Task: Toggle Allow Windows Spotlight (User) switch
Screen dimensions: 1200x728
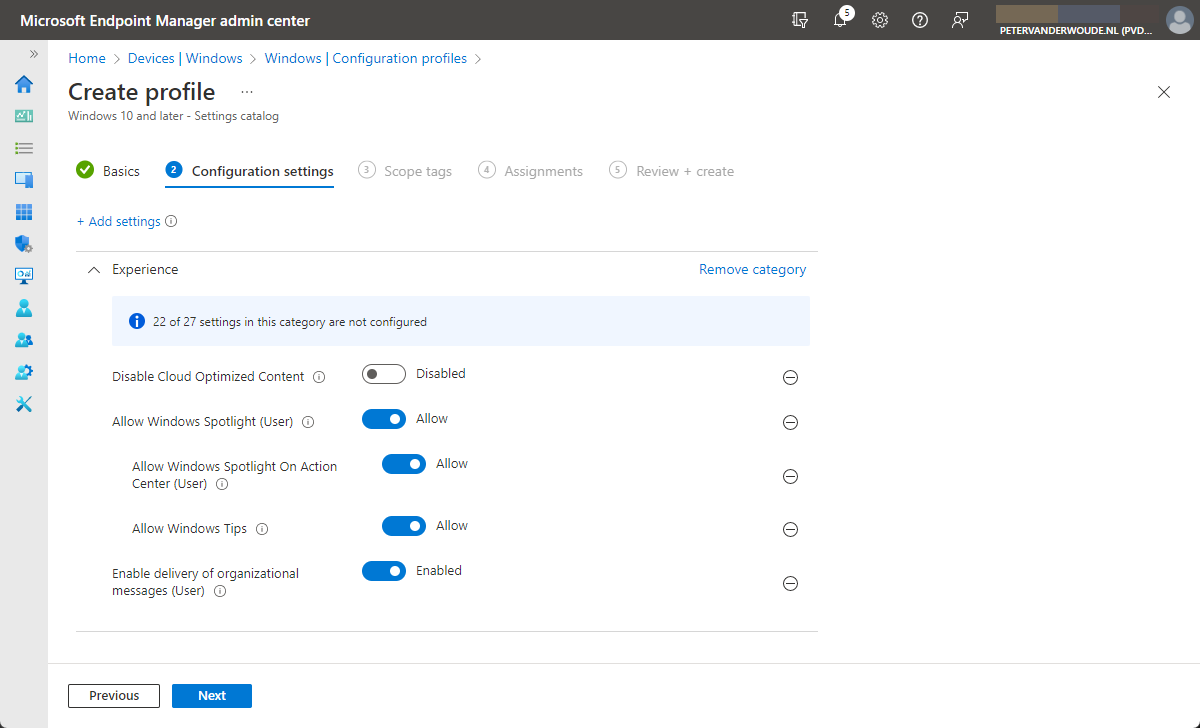Action: (x=384, y=419)
